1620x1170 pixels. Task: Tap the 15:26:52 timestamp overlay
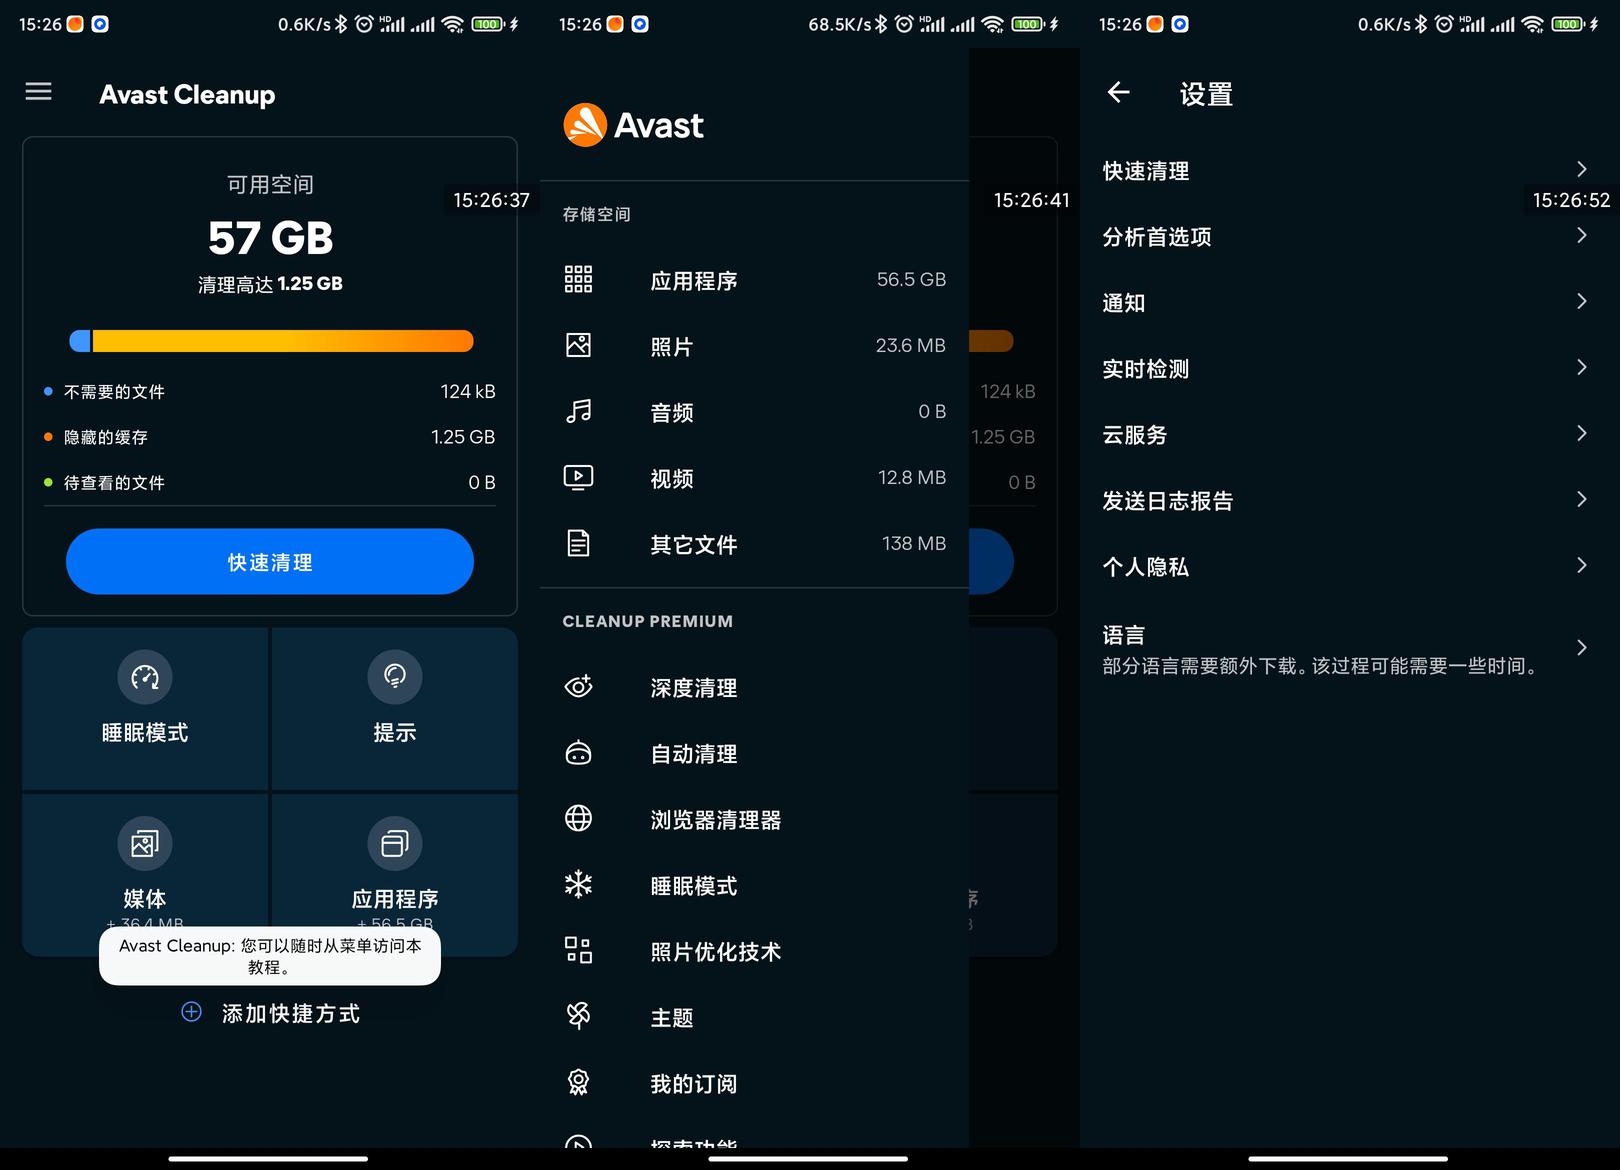1571,200
